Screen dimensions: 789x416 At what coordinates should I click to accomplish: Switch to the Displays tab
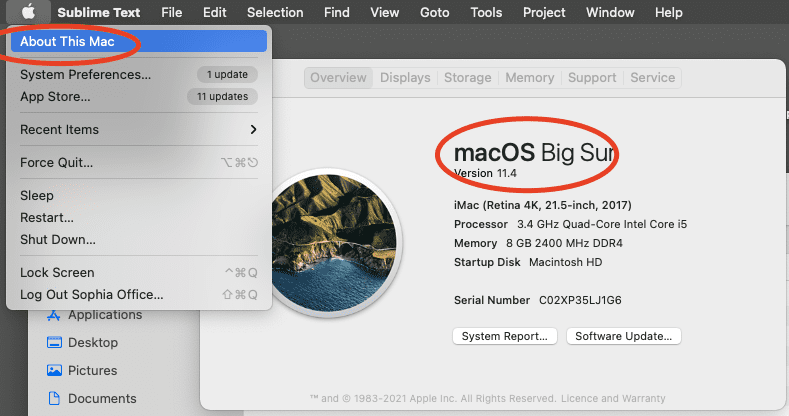[x=405, y=78]
